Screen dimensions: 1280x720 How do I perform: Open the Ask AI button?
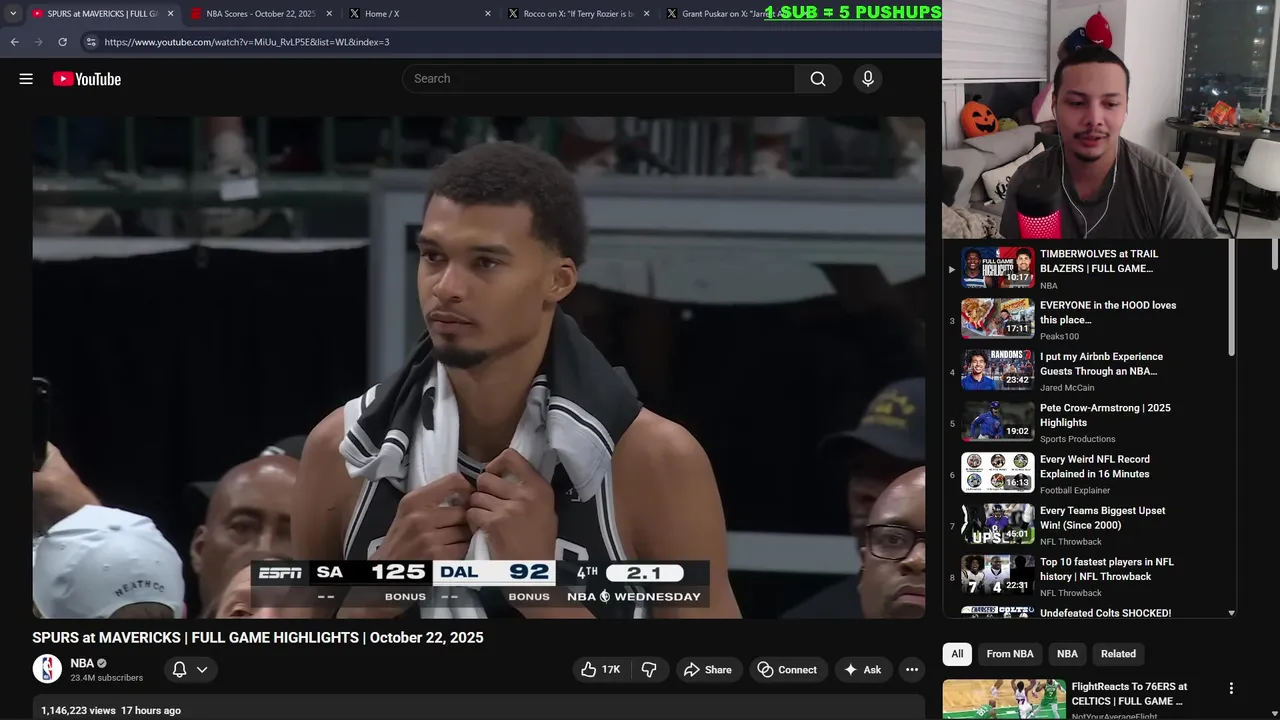point(862,670)
